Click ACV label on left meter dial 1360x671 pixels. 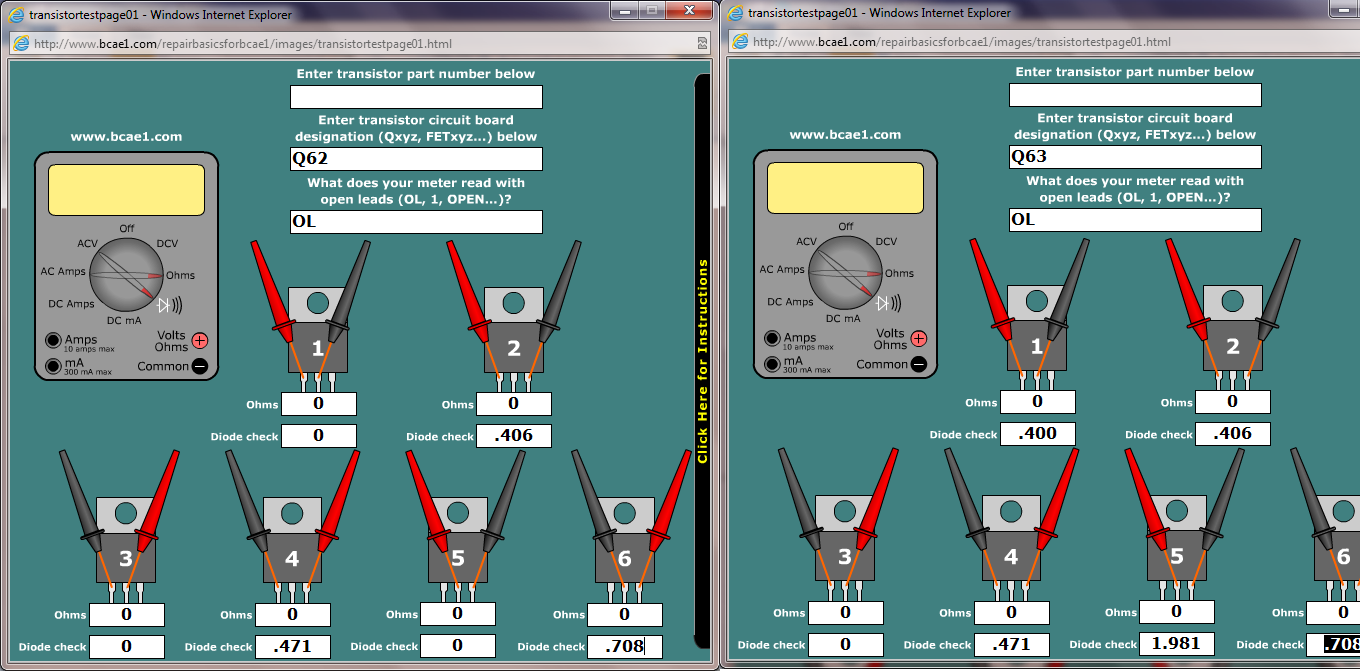click(88, 244)
